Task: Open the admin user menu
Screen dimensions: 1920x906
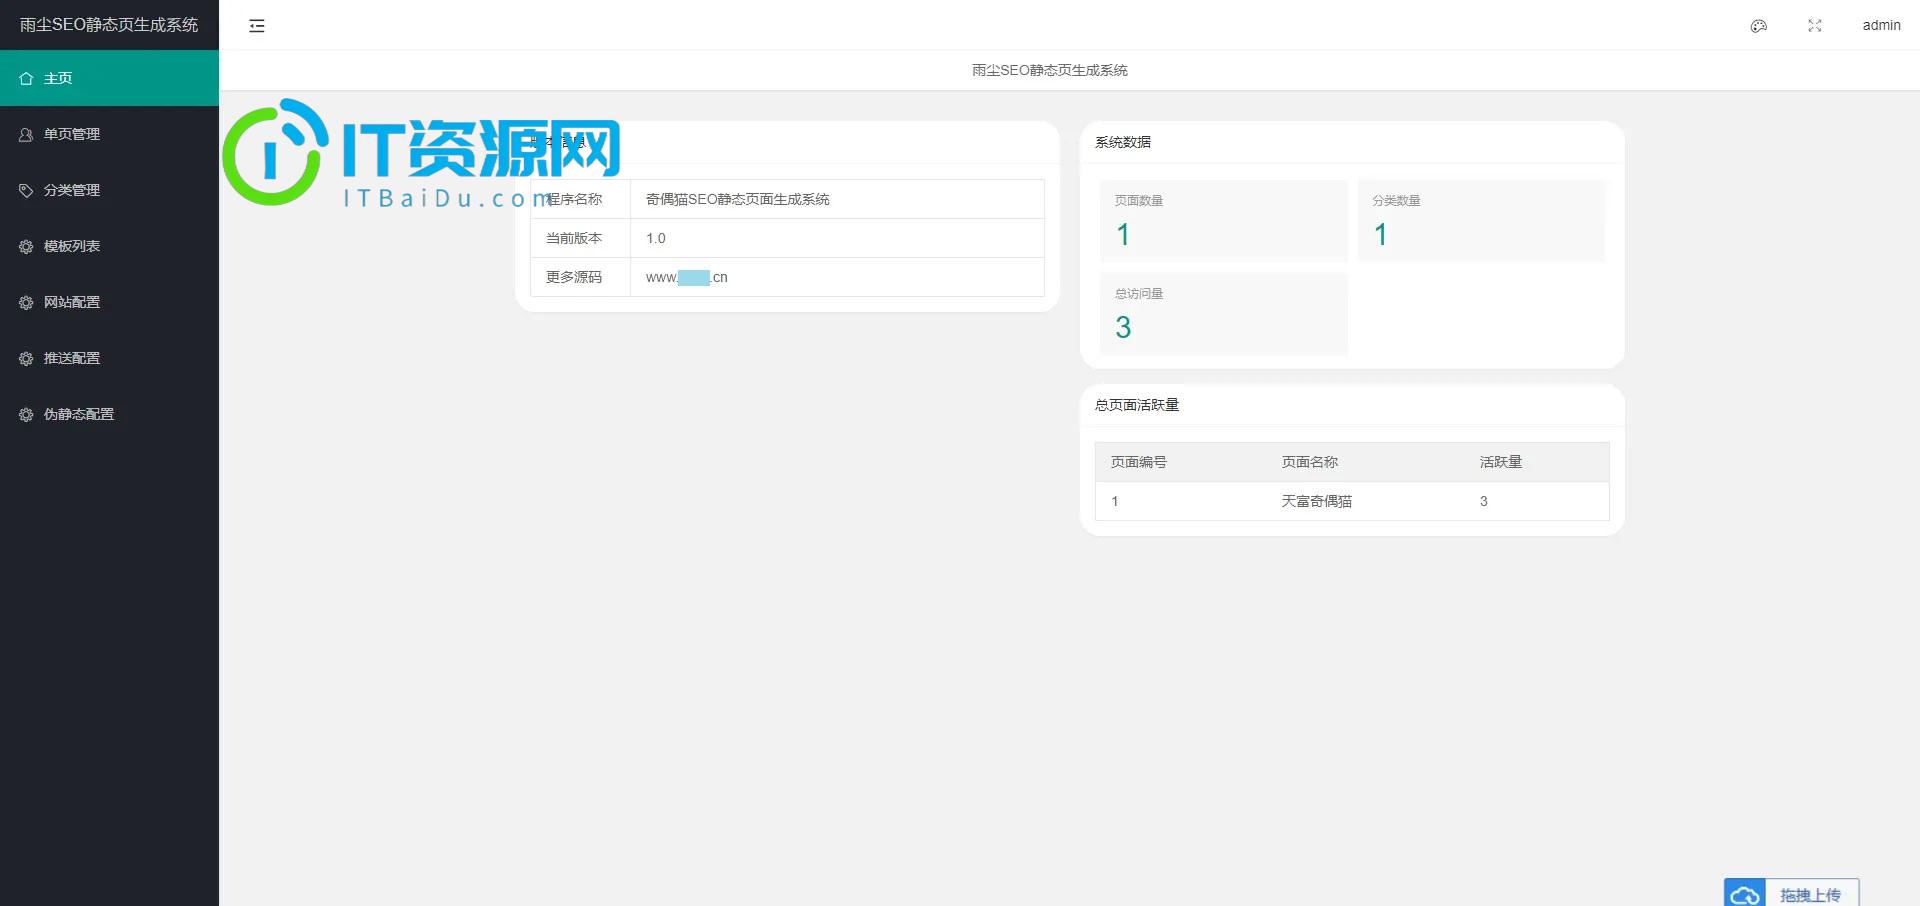Action: point(1881,25)
